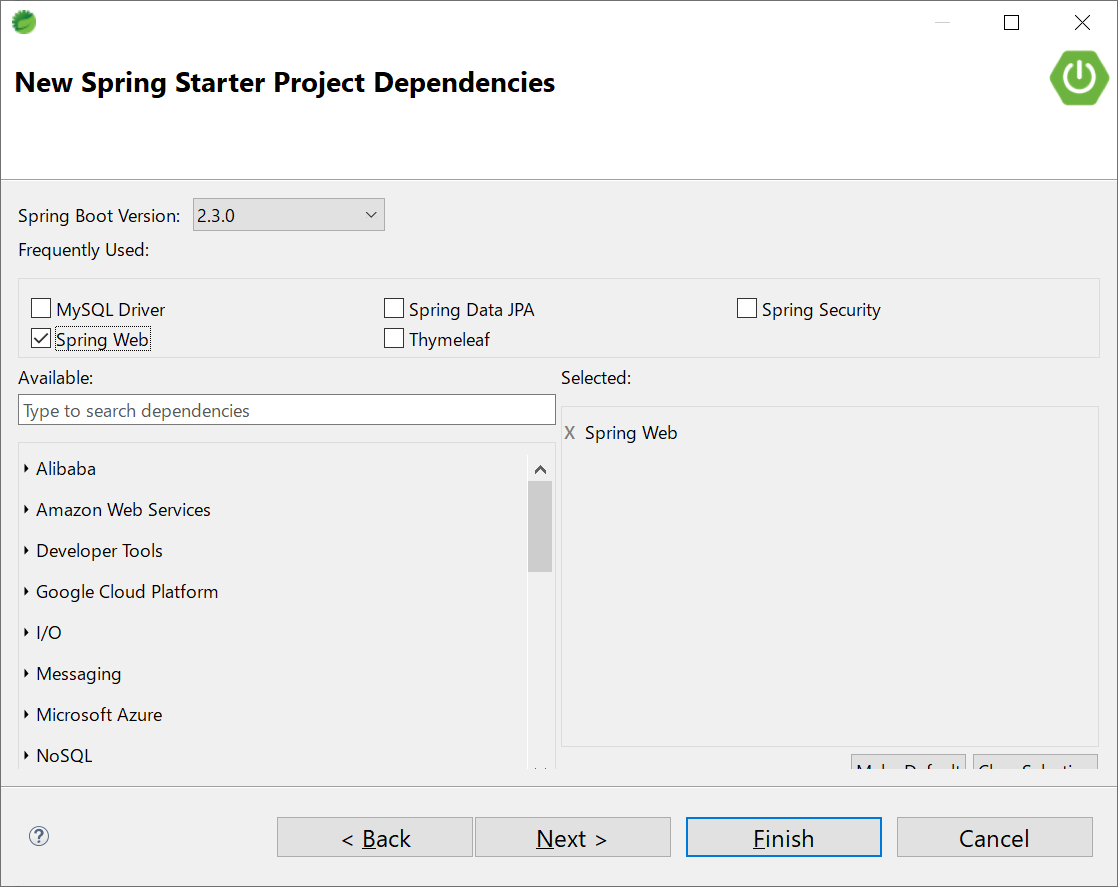The height and width of the screenshot is (887, 1118).
Task: Select the Microsoft Azure tree item
Action: 99,714
